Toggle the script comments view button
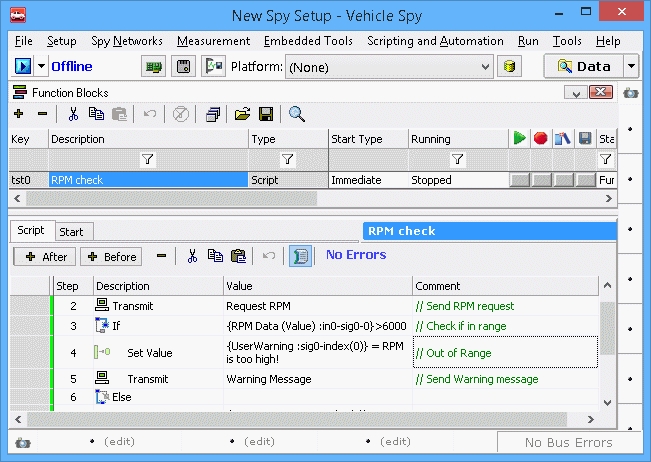The image size is (651, 462). [x=299, y=256]
